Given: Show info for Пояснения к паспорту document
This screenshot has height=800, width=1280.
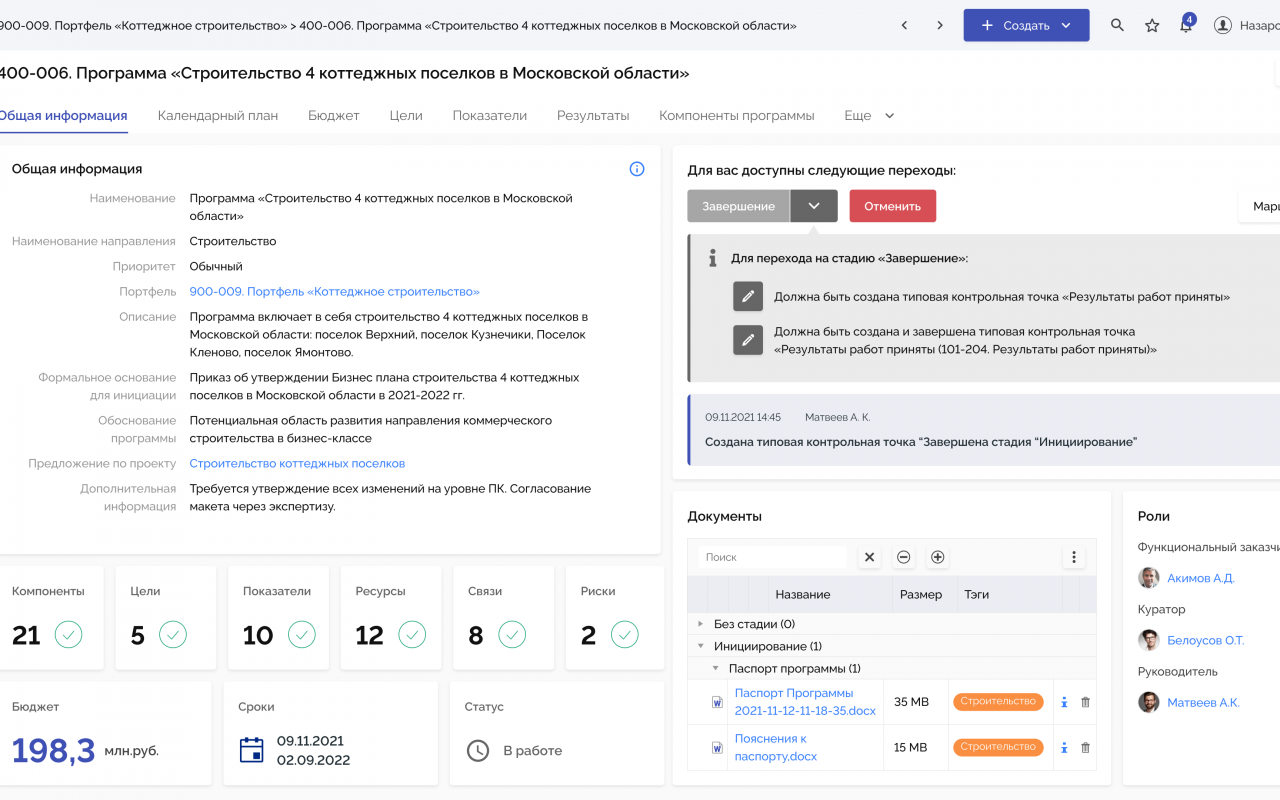Looking at the screenshot, I should (x=1064, y=747).
